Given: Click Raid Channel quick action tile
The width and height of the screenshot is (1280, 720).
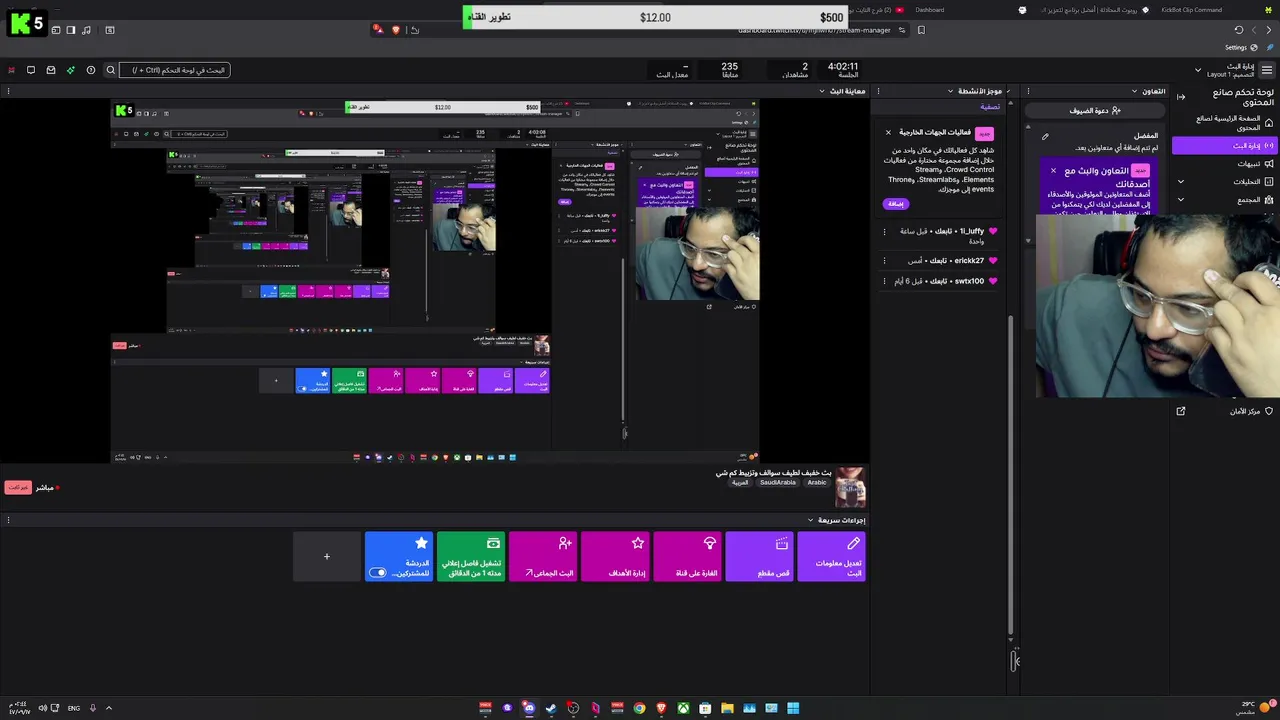Looking at the screenshot, I should [687, 556].
